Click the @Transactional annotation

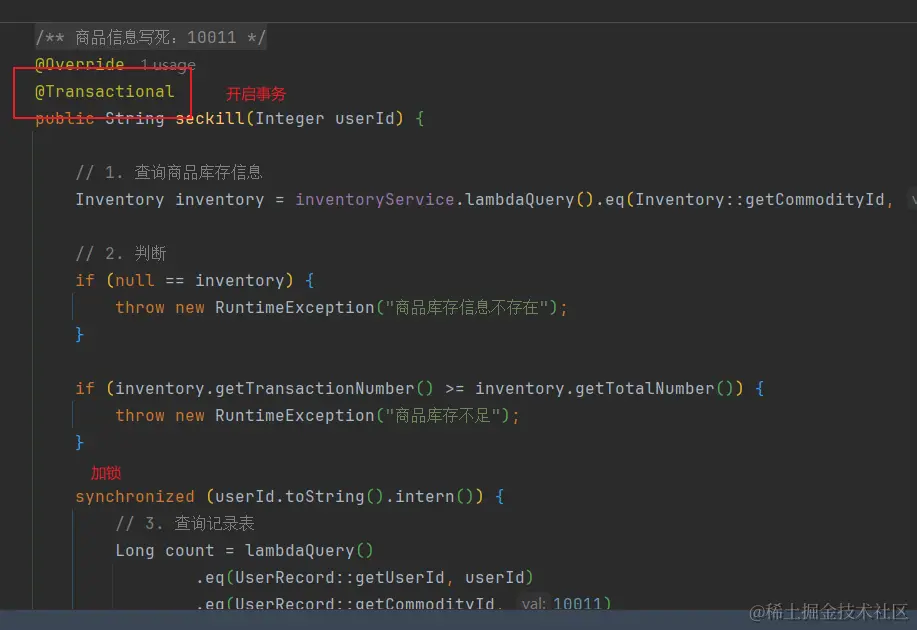(105, 91)
